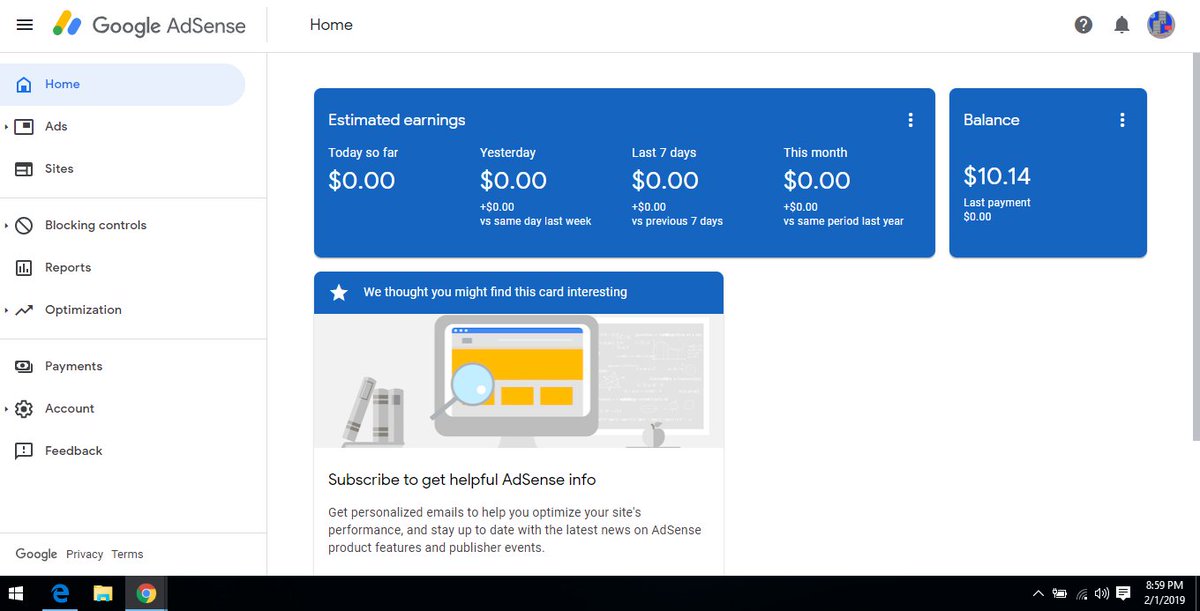
Task: Click 'vs same period last year' text
Action: tap(844, 221)
